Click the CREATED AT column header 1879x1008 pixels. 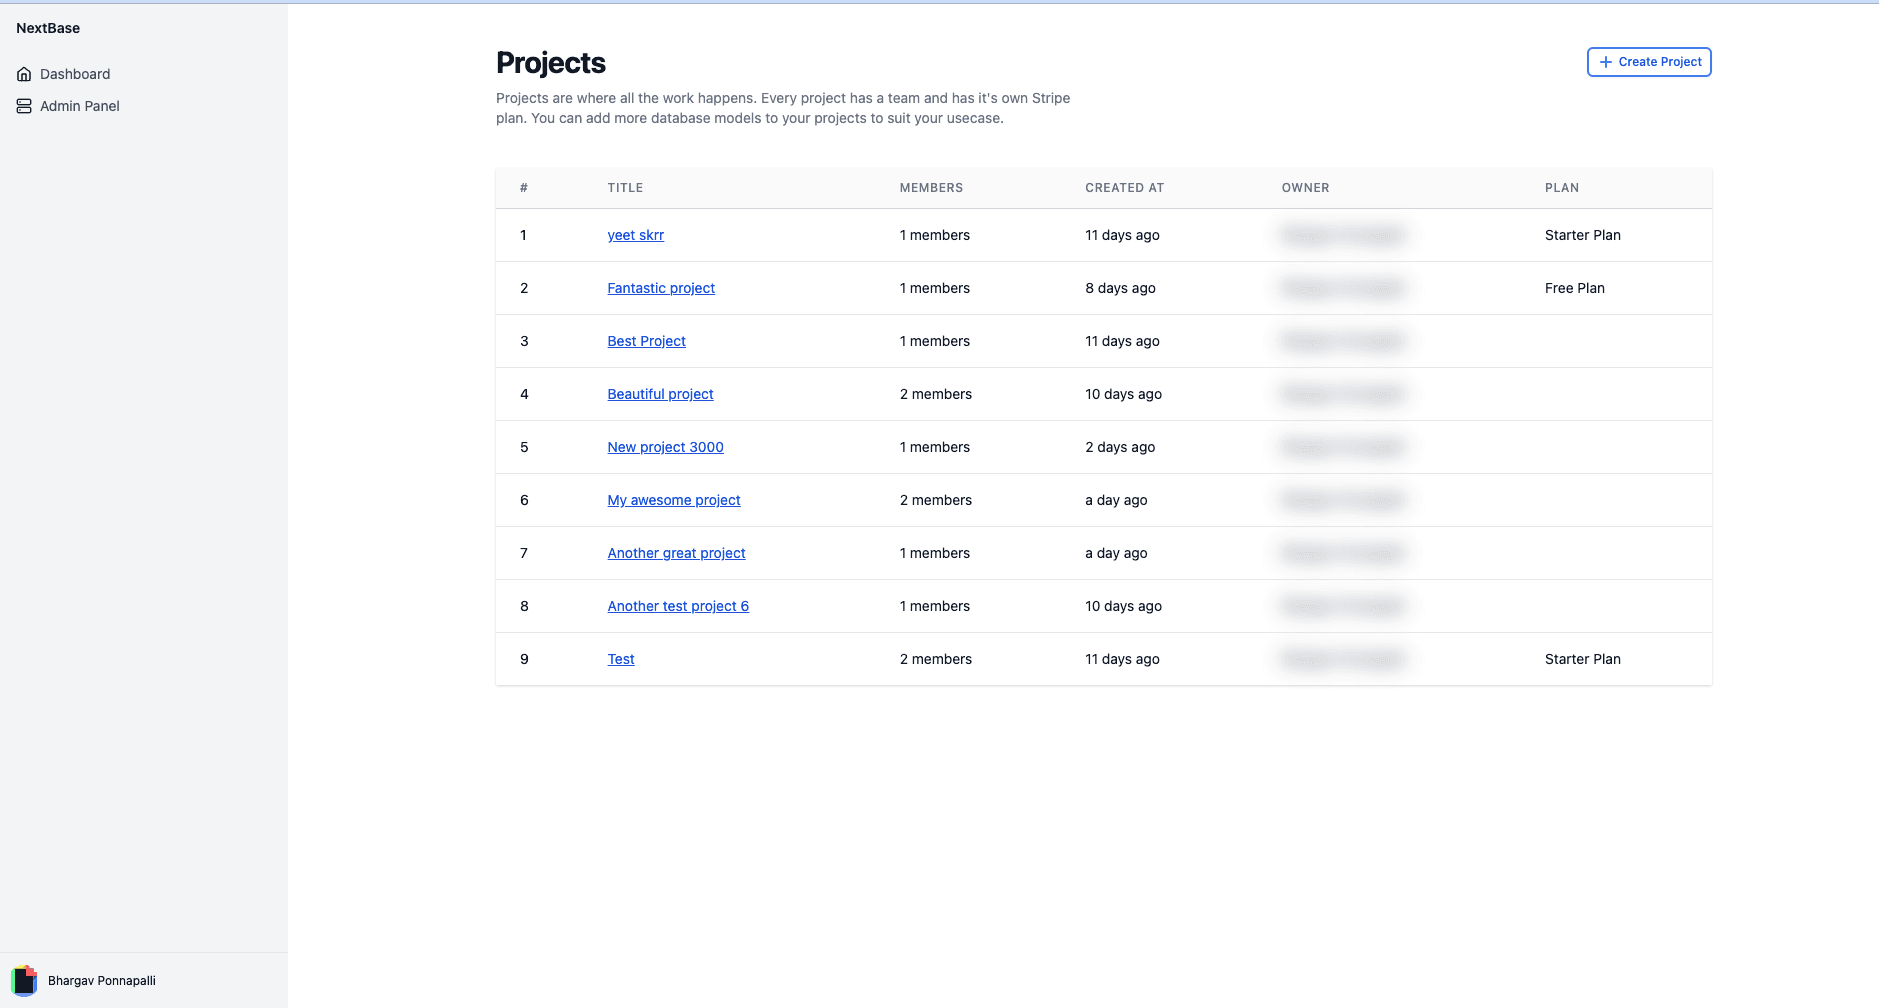(1125, 188)
